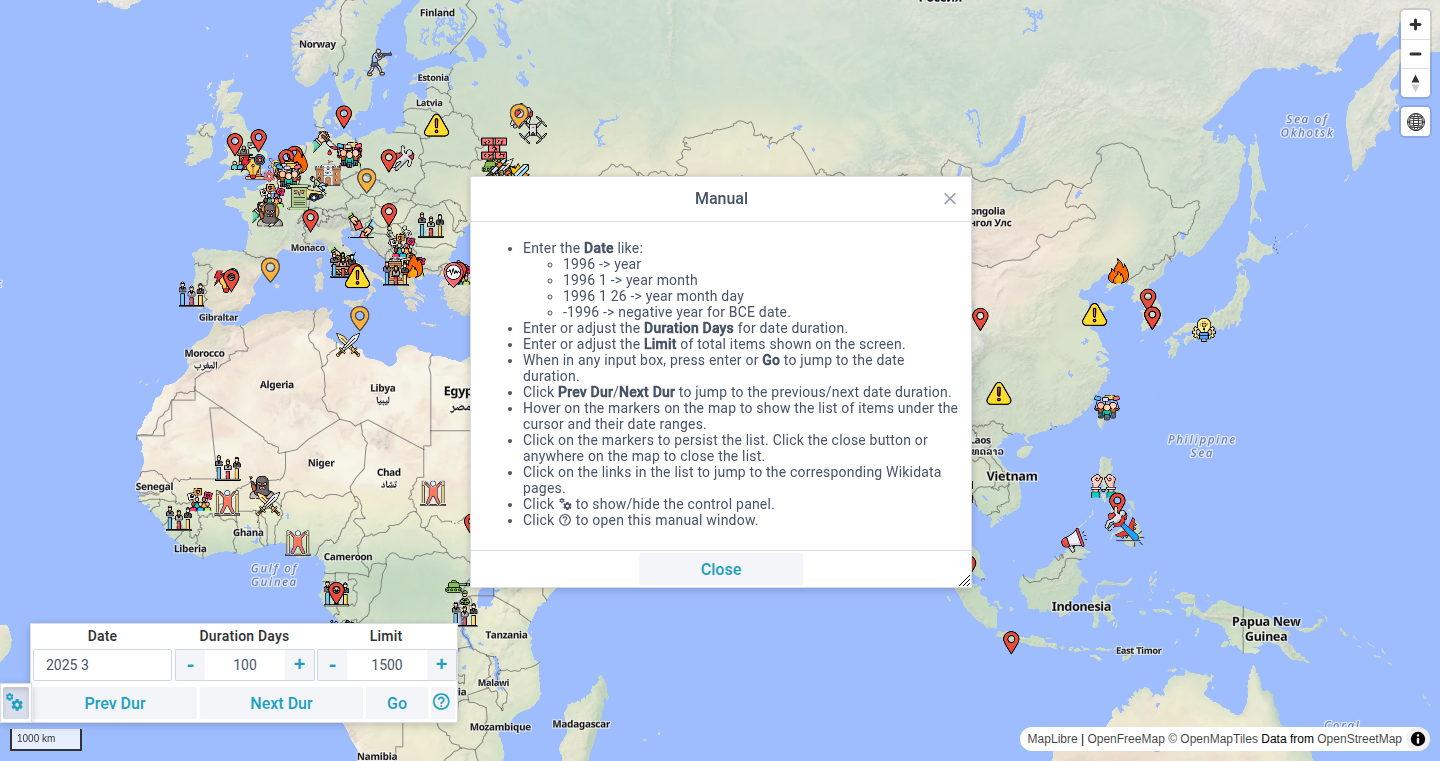Viewport: 1440px width, 761px height.
Task: Click the podium icon in Romania
Action: (x=432, y=225)
